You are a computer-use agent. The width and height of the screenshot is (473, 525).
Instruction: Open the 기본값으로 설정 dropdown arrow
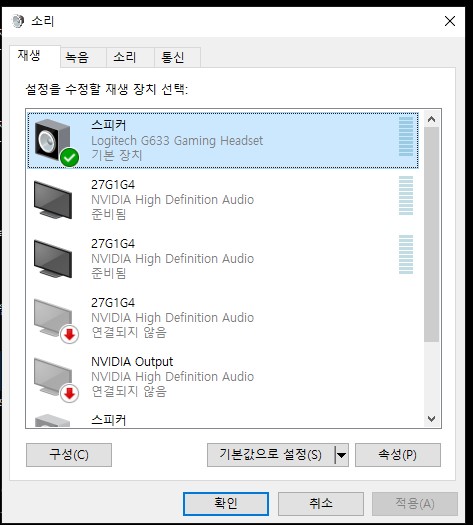click(x=341, y=455)
